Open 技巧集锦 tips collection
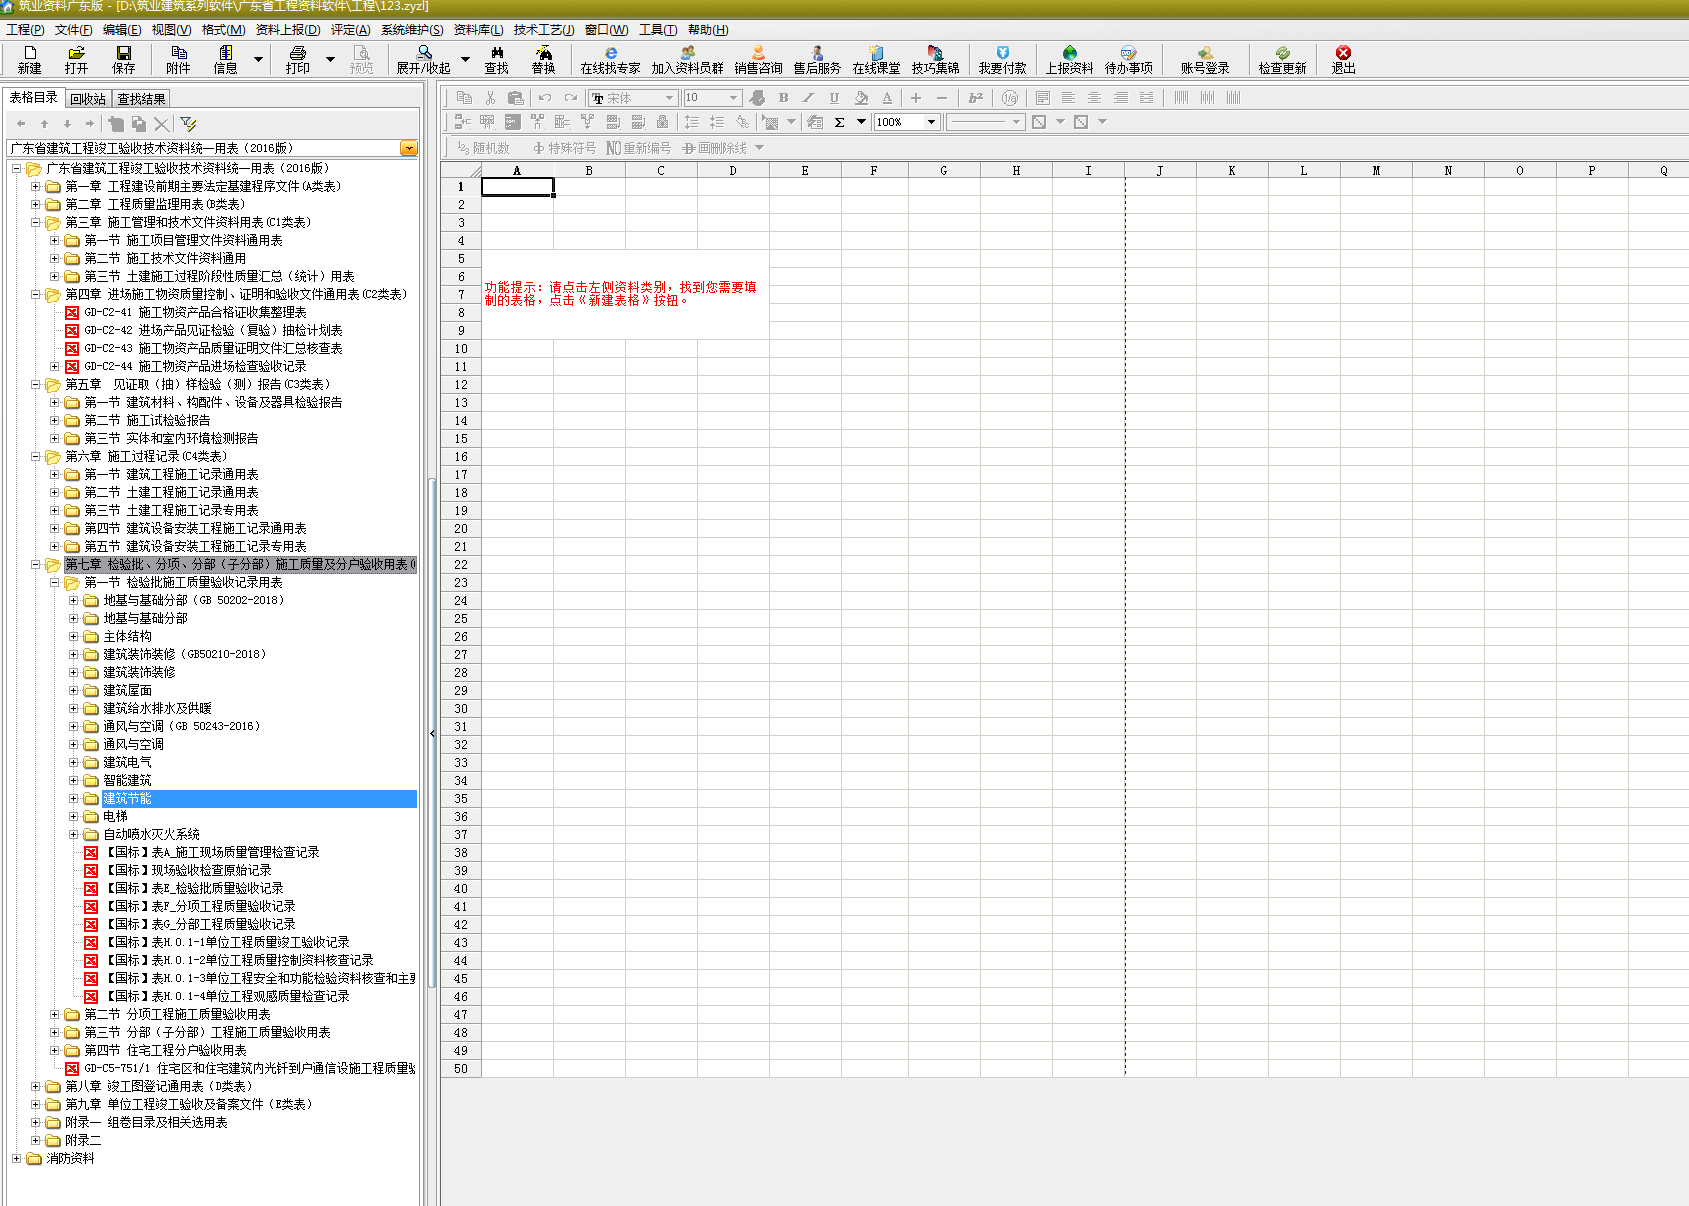1689x1206 pixels. (x=935, y=60)
